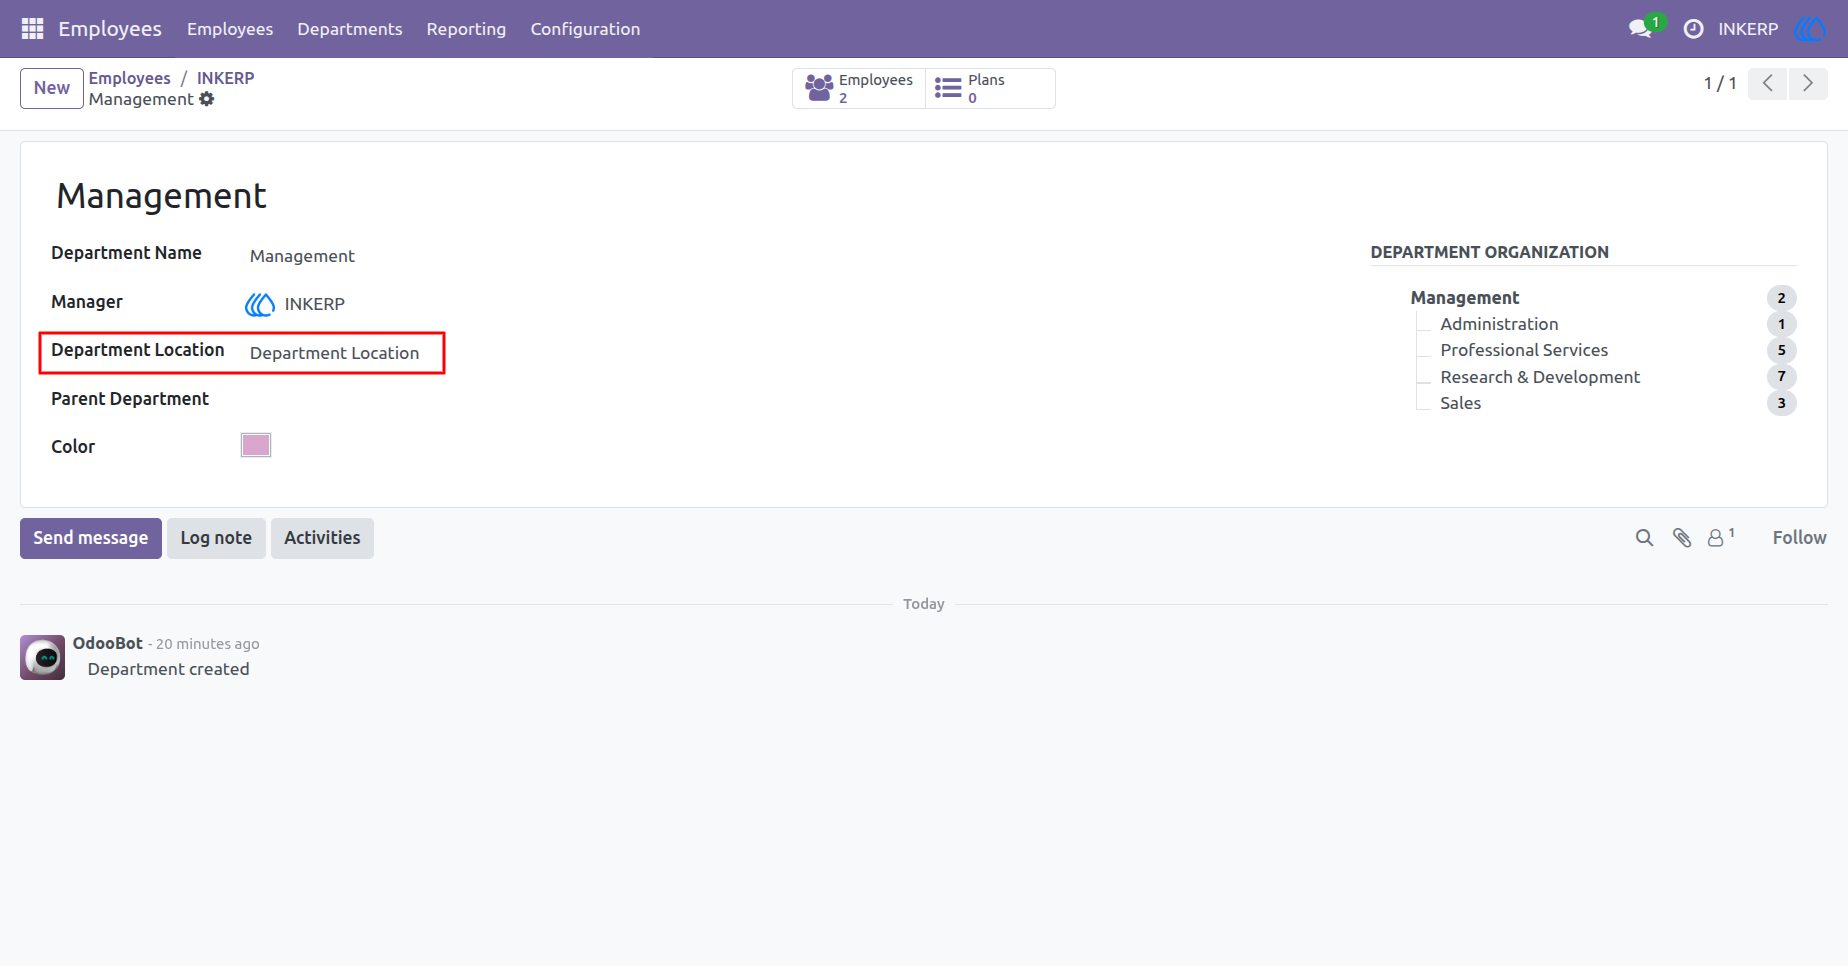Screen dimensions: 1848x966
Task: Attach files with the paperclip icon
Action: tap(1682, 538)
